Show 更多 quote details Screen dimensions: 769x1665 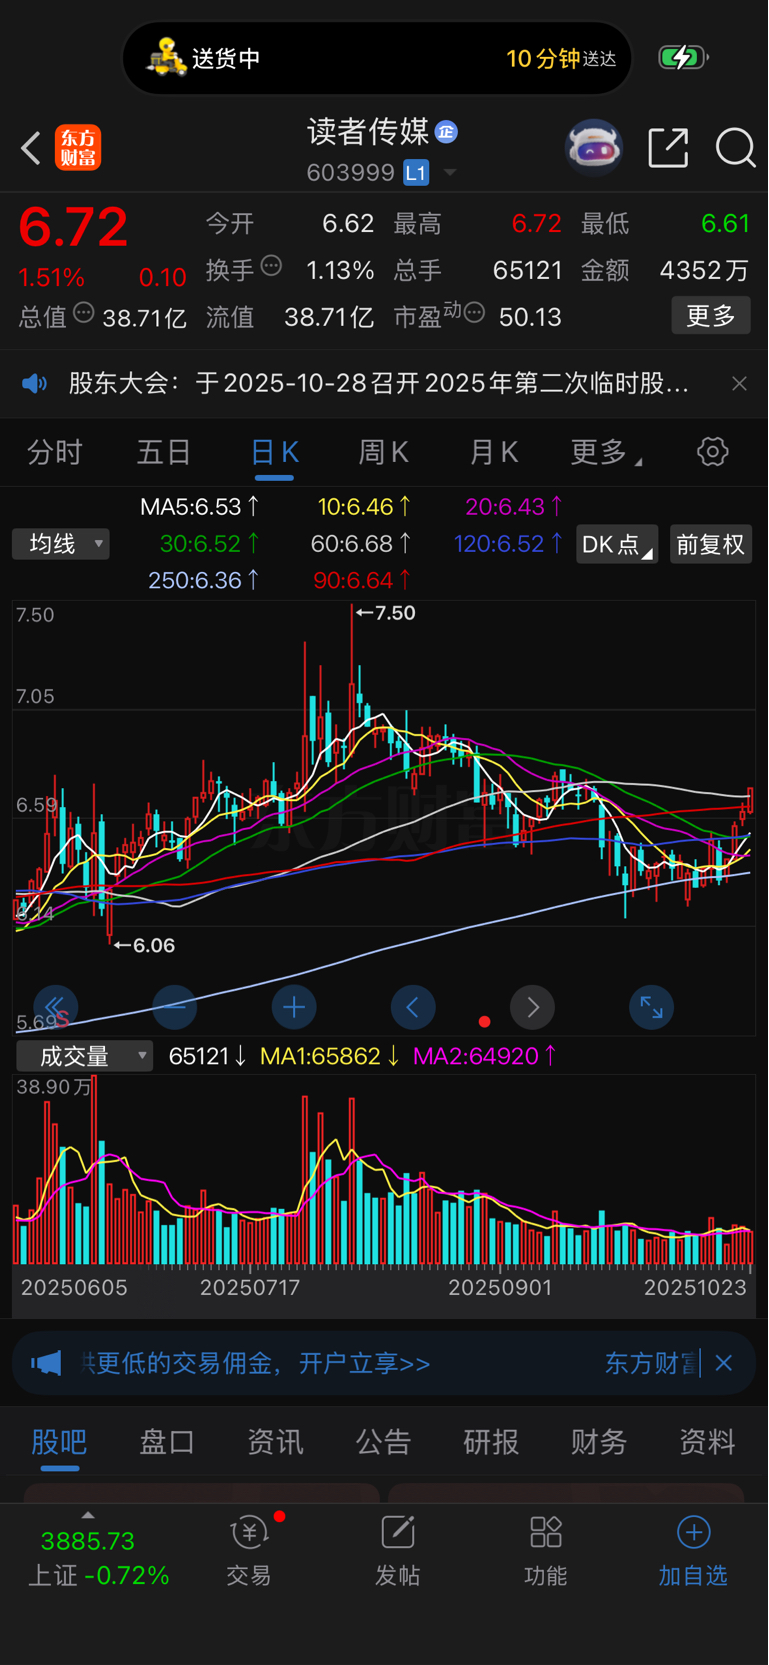[x=711, y=316]
